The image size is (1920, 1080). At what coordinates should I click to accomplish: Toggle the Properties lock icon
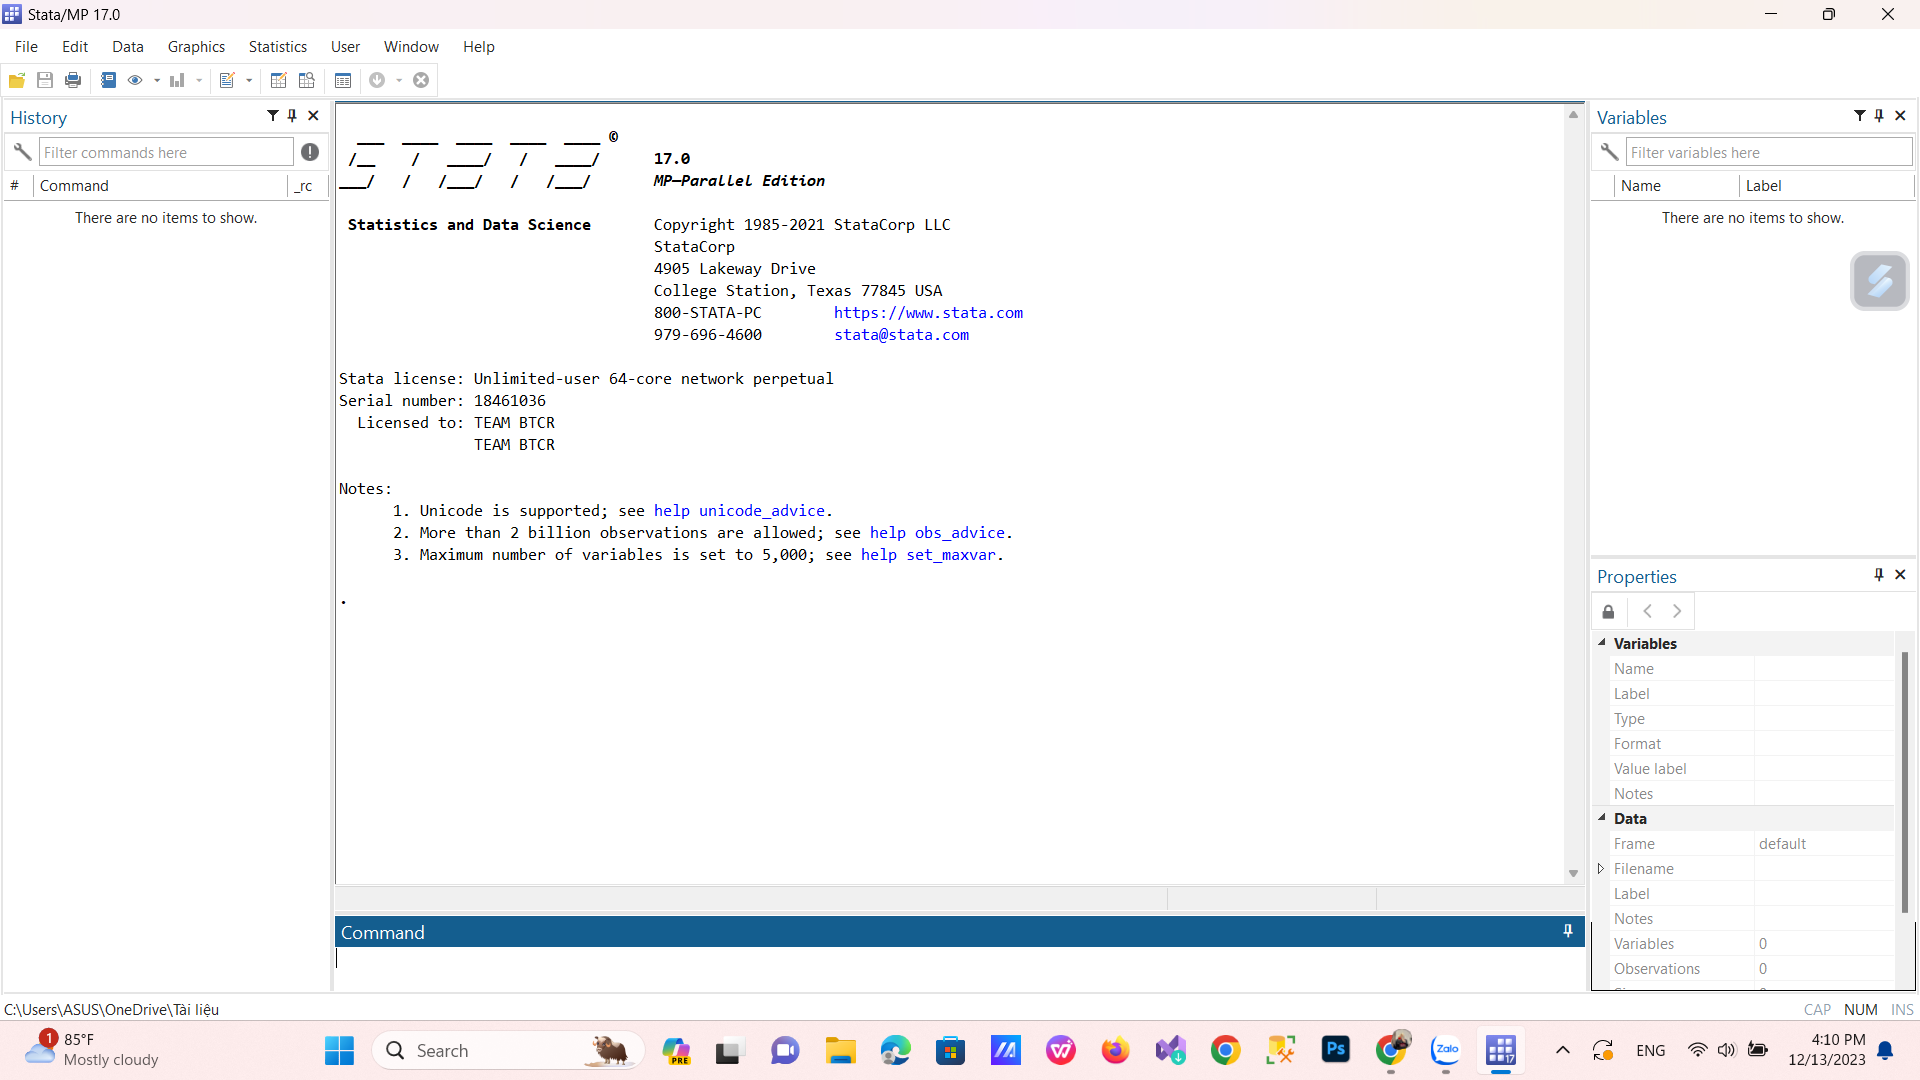(1608, 611)
